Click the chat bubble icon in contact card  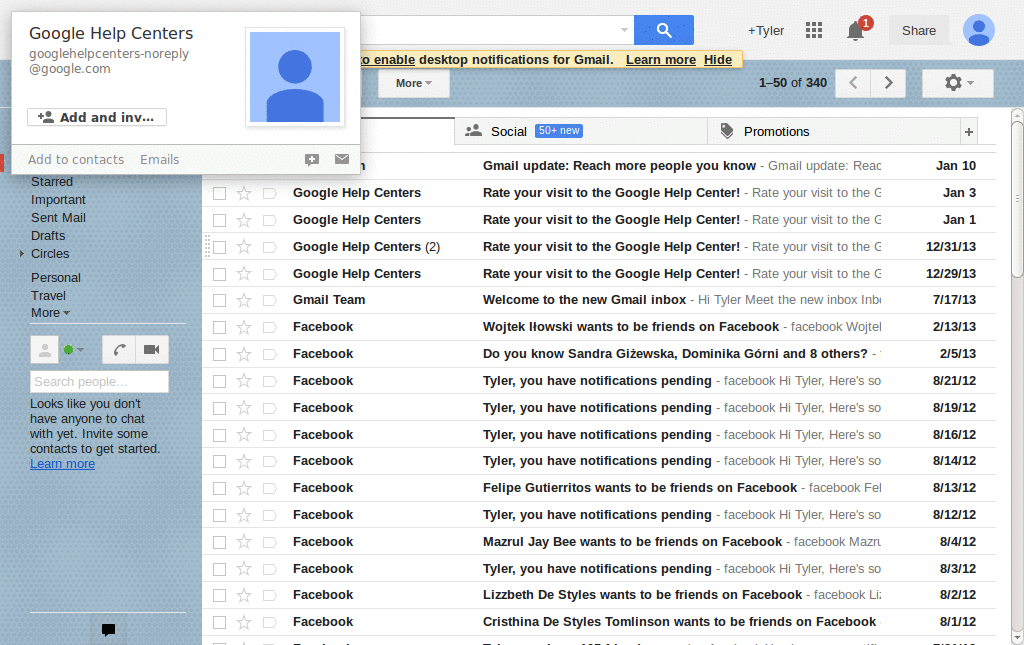(x=312, y=159)
